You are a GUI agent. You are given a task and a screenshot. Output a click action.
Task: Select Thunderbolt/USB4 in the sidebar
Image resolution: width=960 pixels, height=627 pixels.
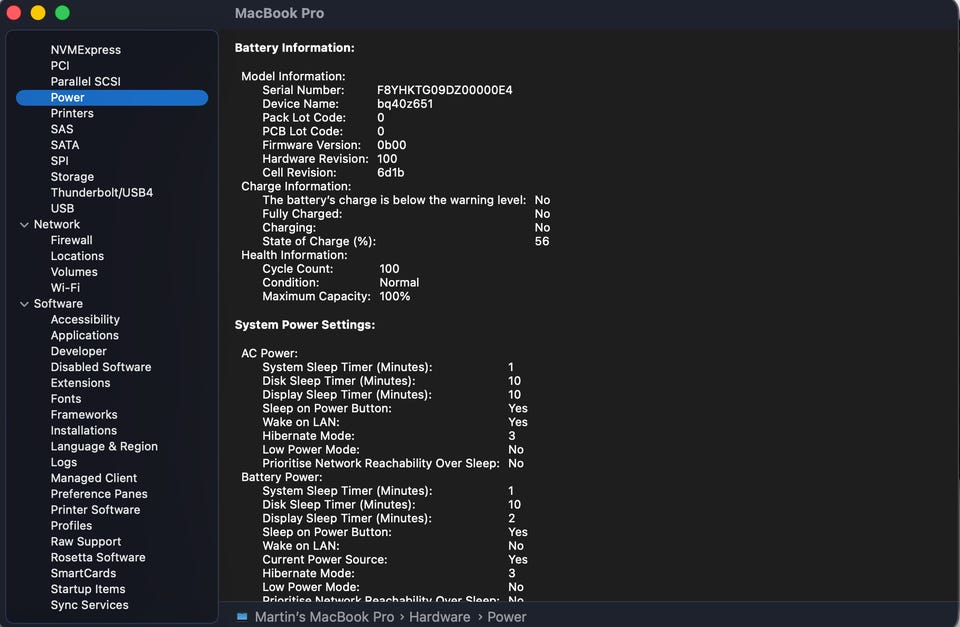point(102,193)
